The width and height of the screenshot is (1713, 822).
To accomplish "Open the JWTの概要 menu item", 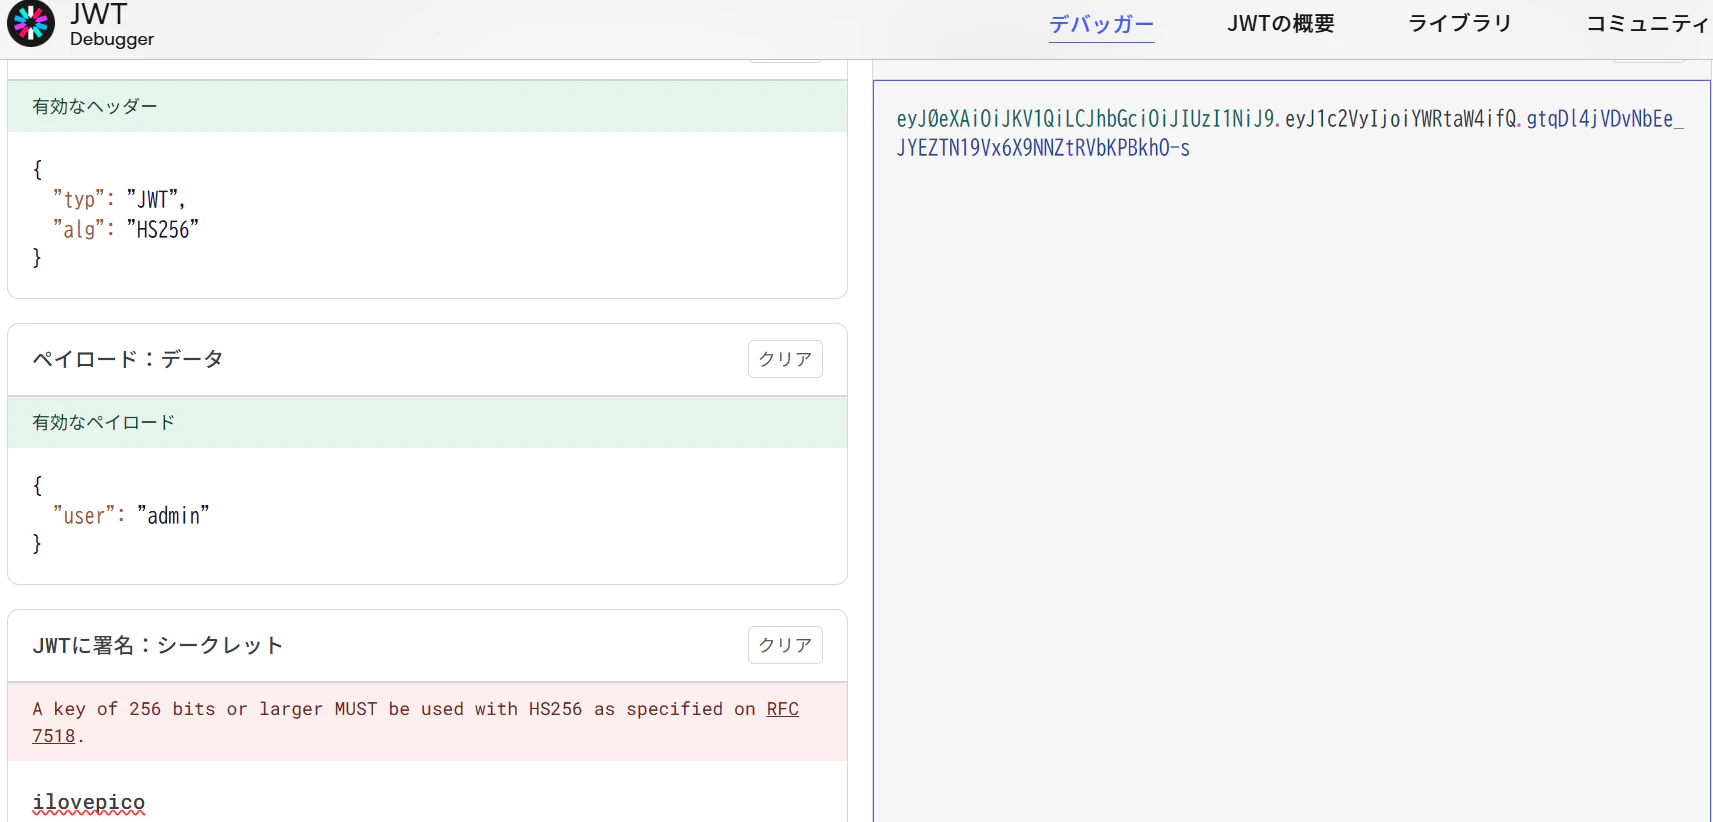I will (x=1281, y=23).
